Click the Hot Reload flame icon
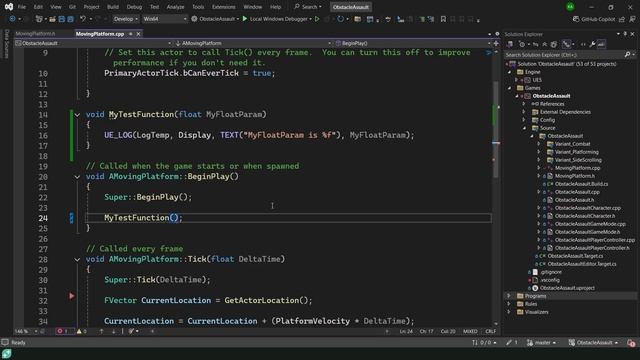640x360 pixels. pos(328,19)
